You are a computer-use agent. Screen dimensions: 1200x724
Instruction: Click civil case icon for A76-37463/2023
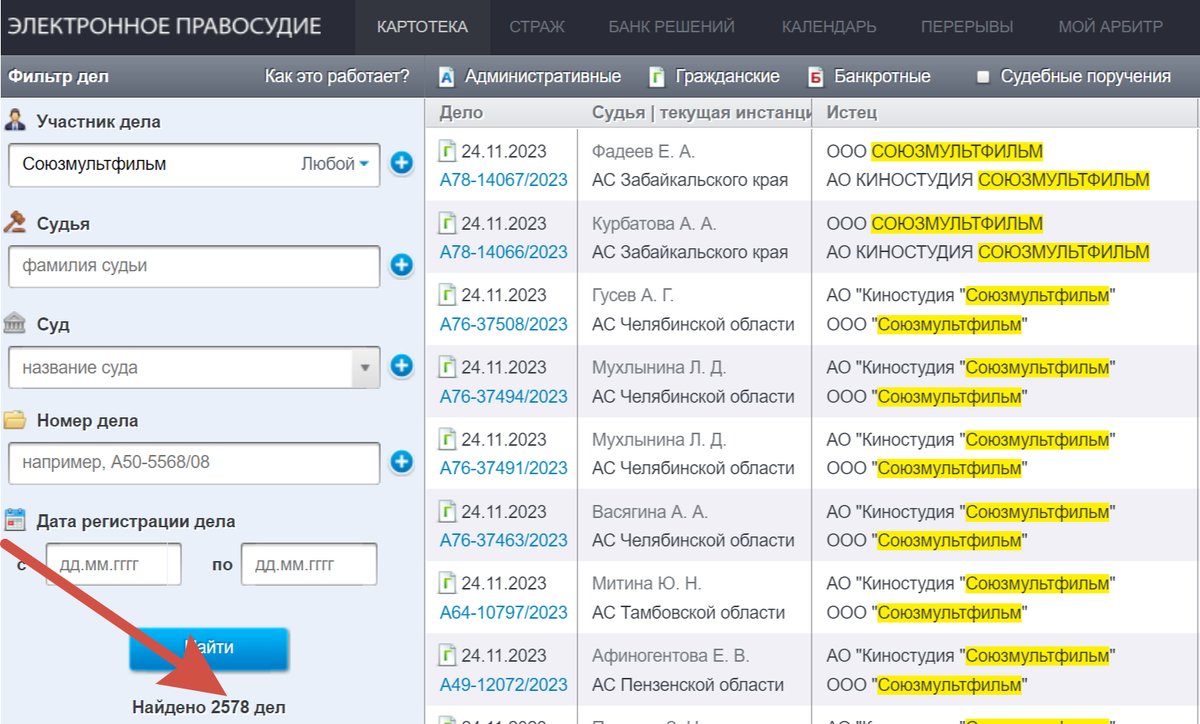(448, 512)
